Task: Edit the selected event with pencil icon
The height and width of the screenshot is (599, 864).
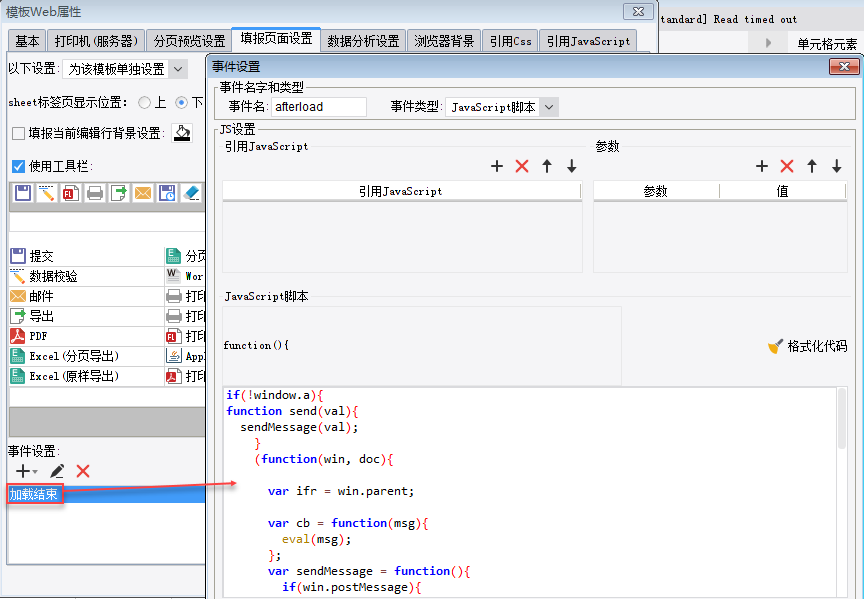Action: (x=57, y=471)
